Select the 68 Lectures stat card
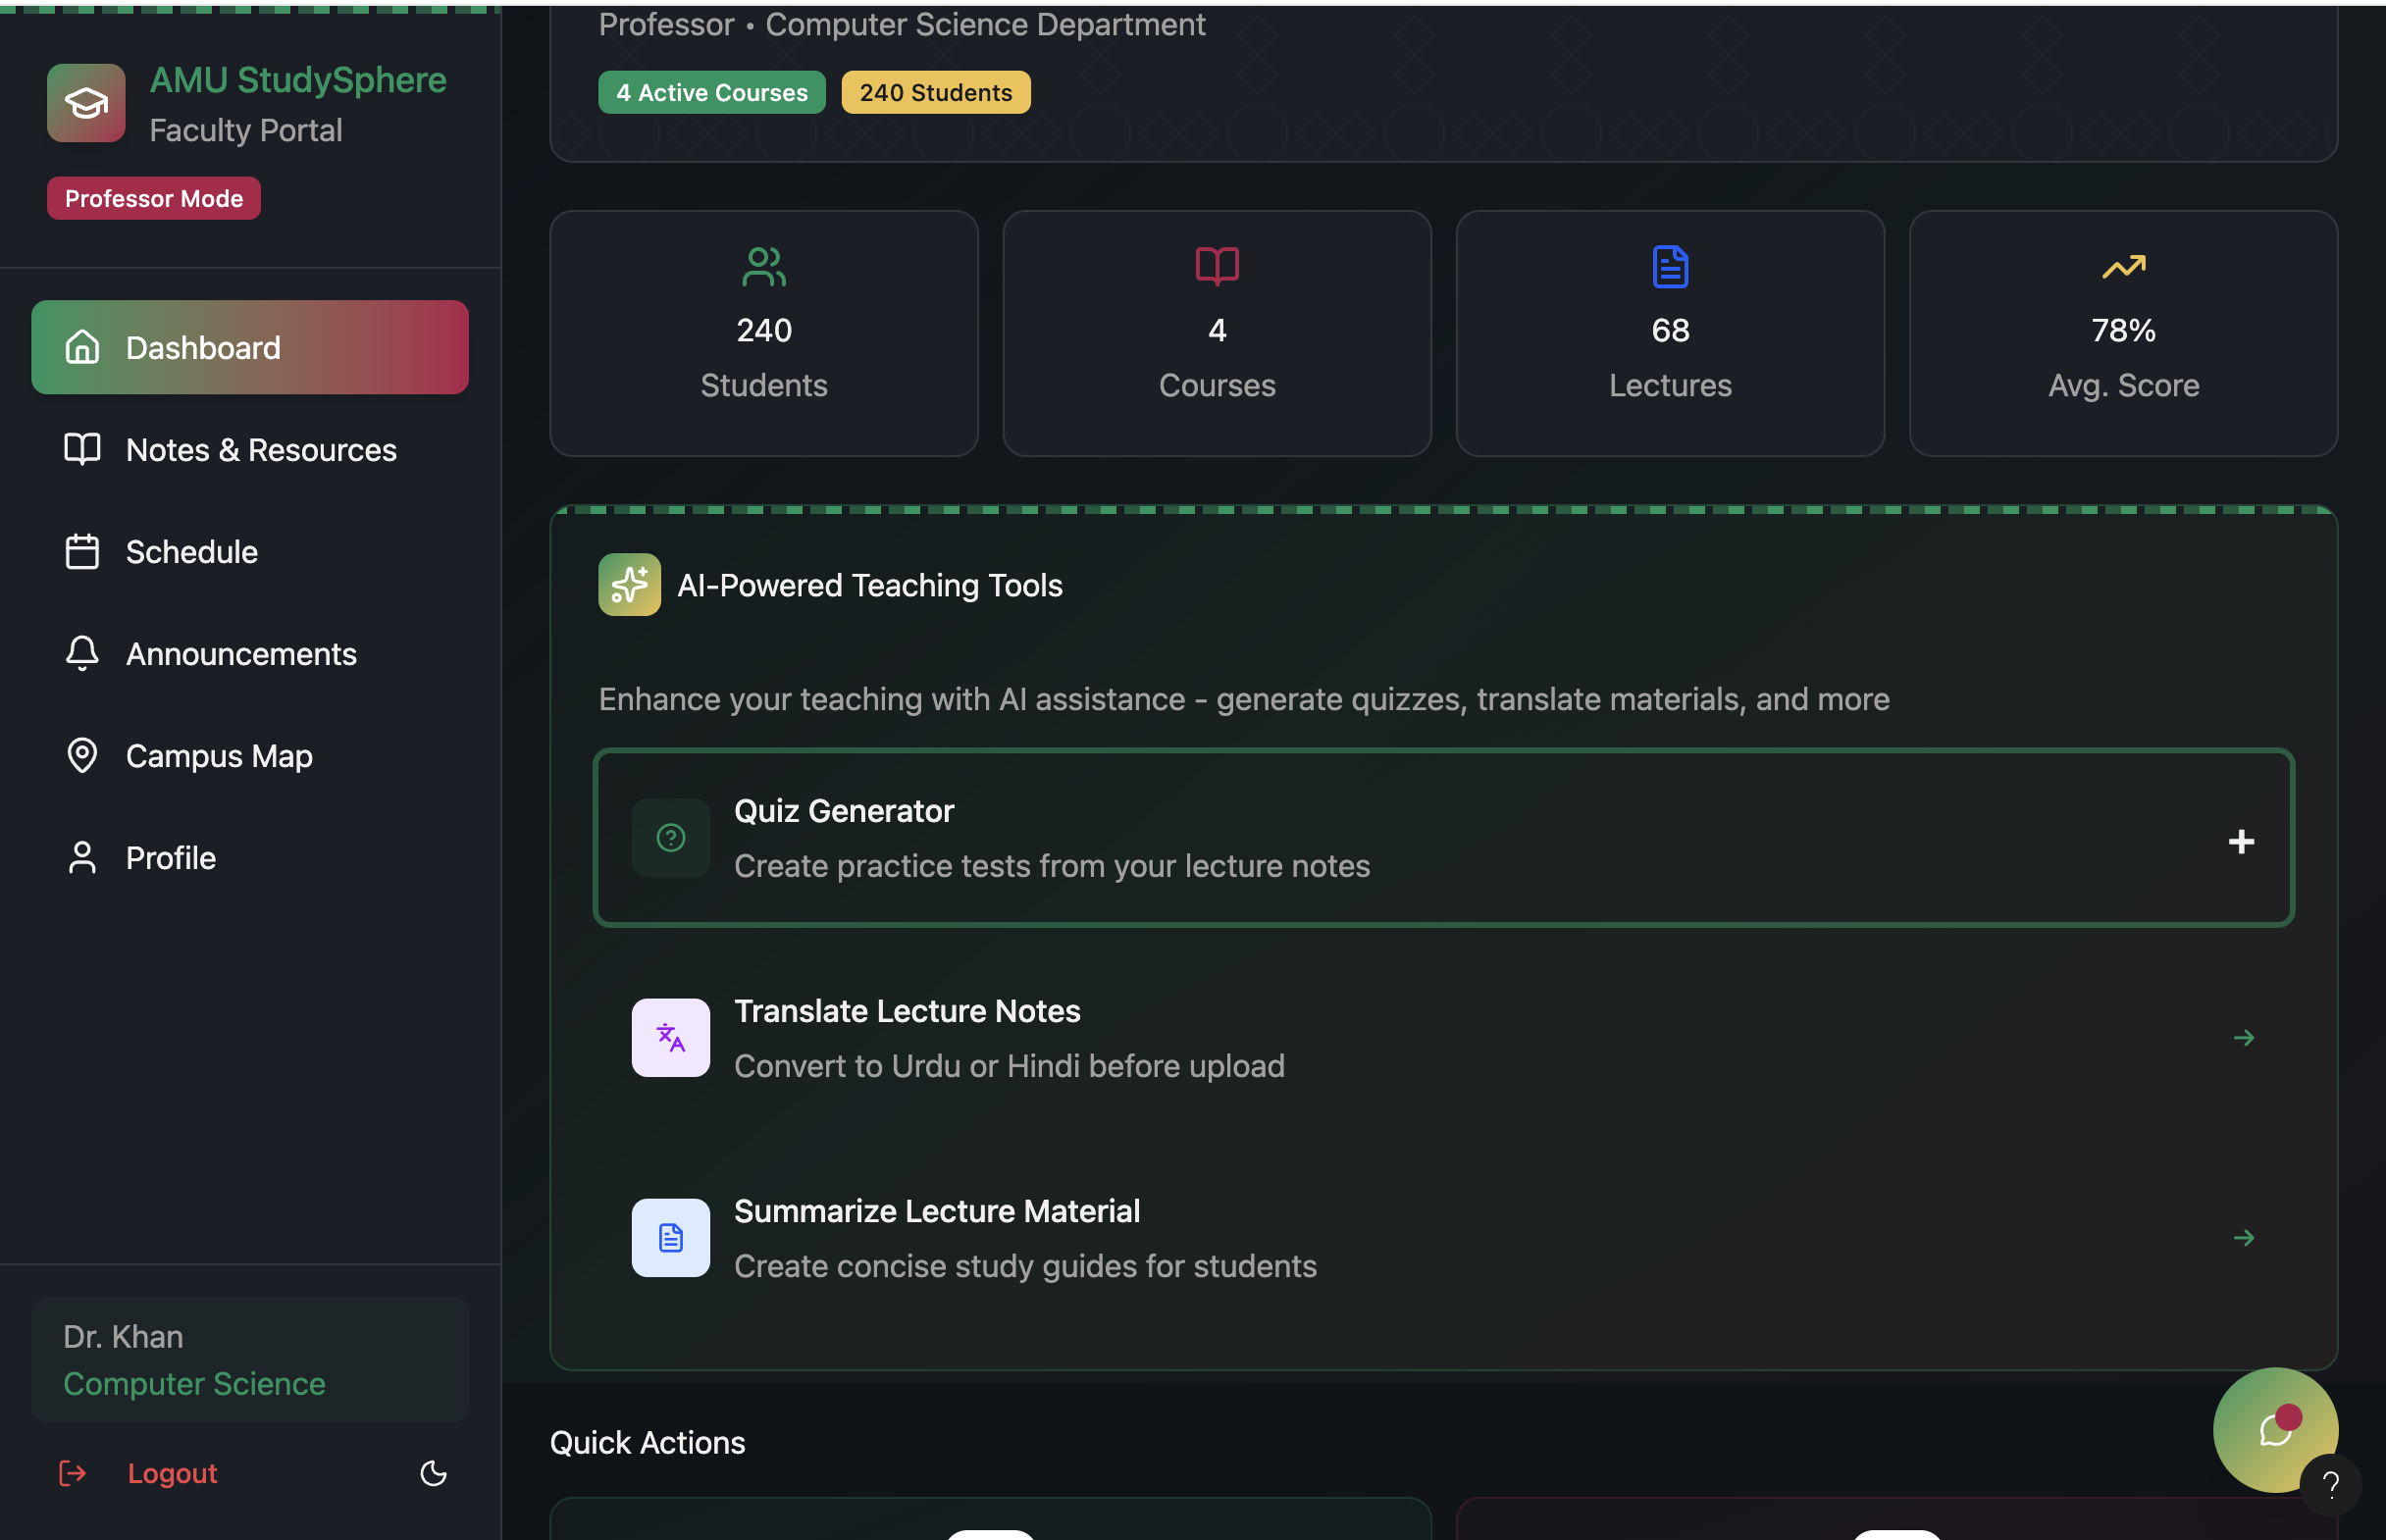Screen dimensions: 2386x1540 pos(1669,333)
